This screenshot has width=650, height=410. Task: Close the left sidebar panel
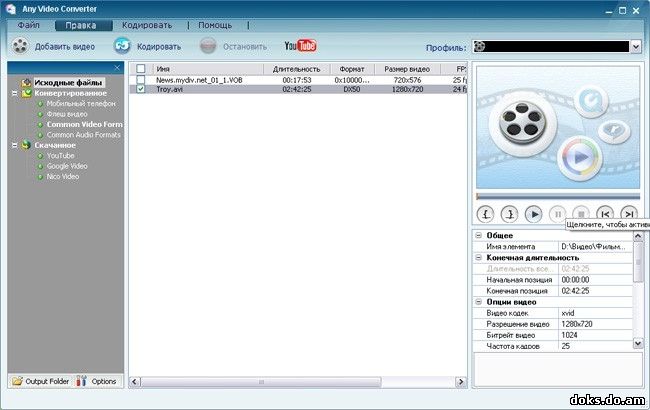[117, 68]
